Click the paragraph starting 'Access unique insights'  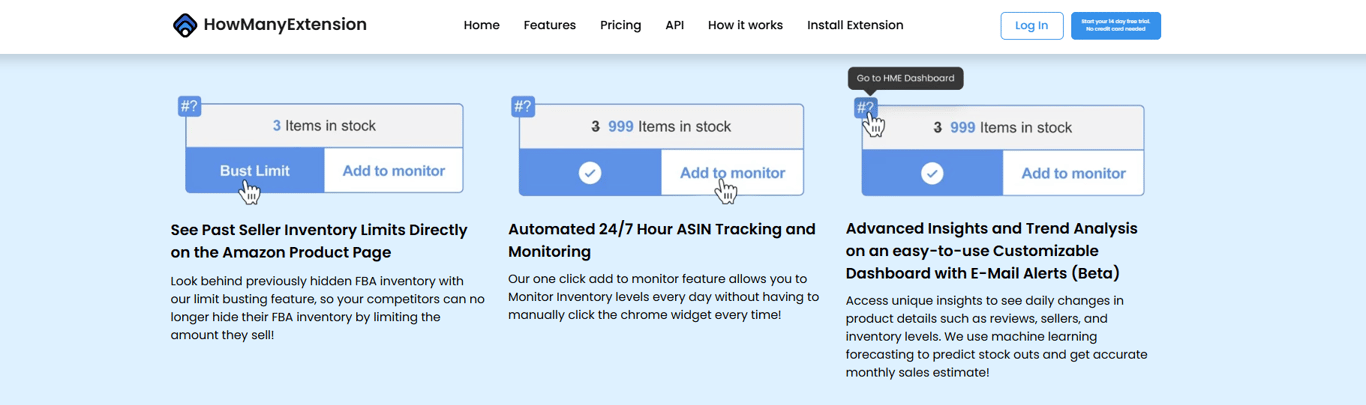pos(996,336)
